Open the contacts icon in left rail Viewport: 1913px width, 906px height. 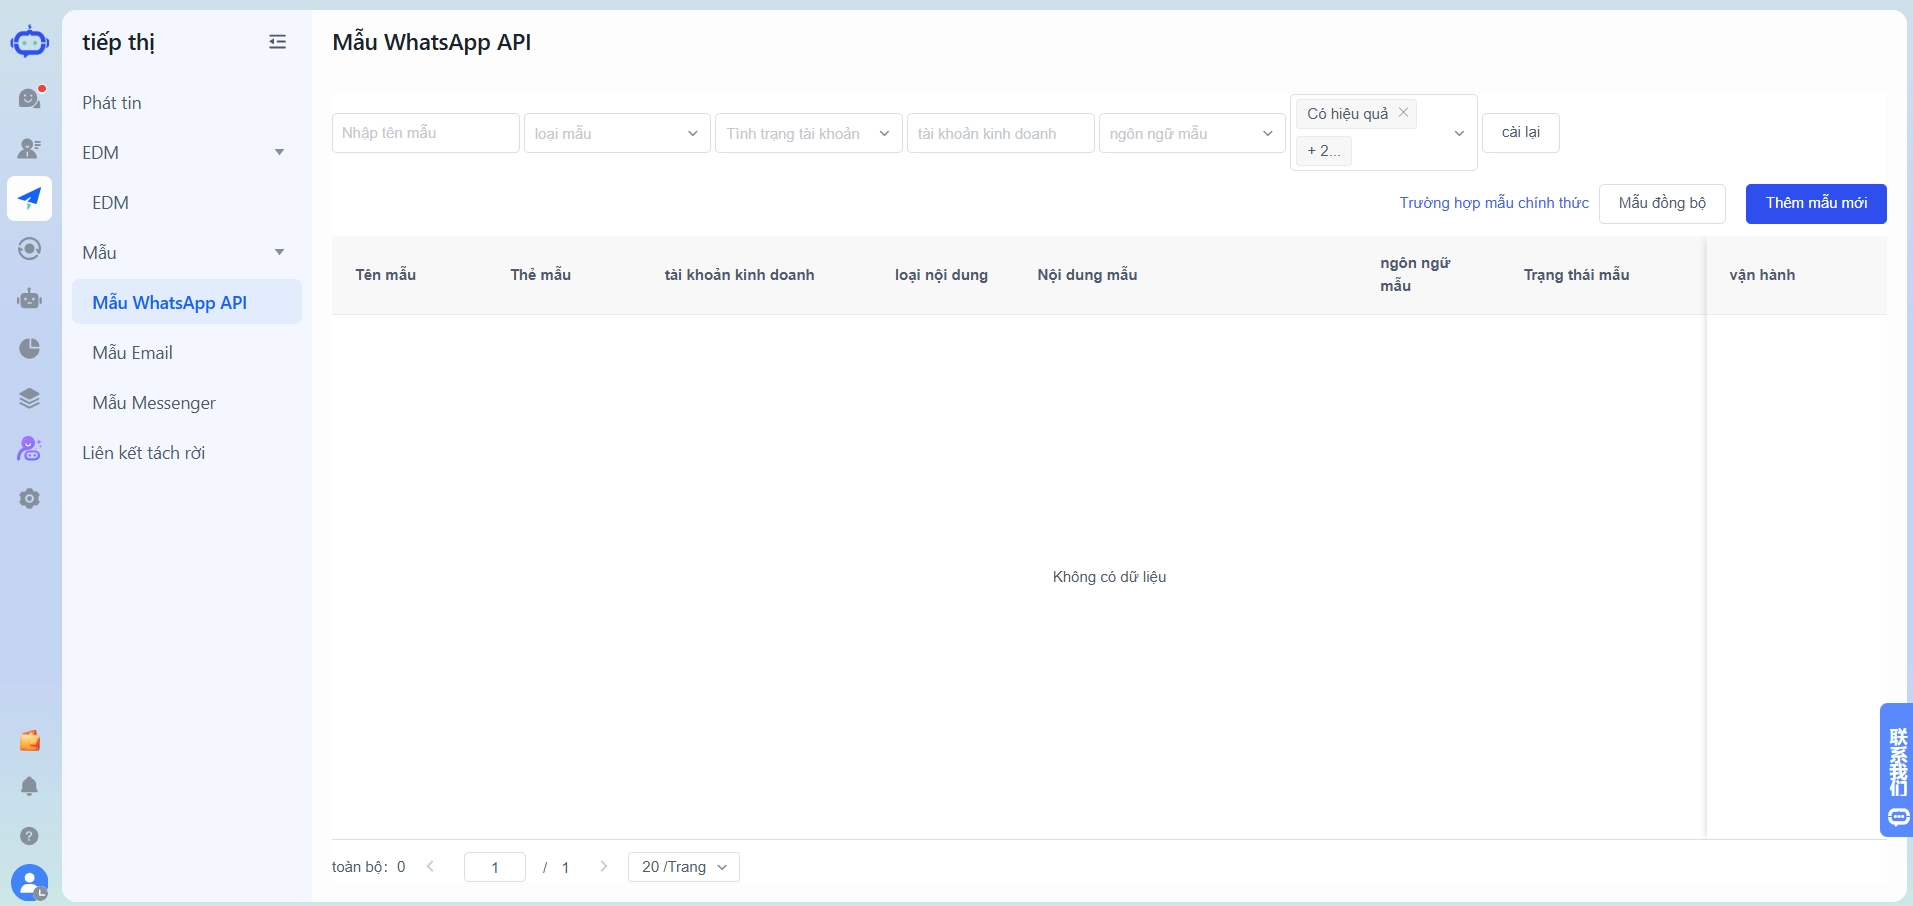click(x=30, y=148)
